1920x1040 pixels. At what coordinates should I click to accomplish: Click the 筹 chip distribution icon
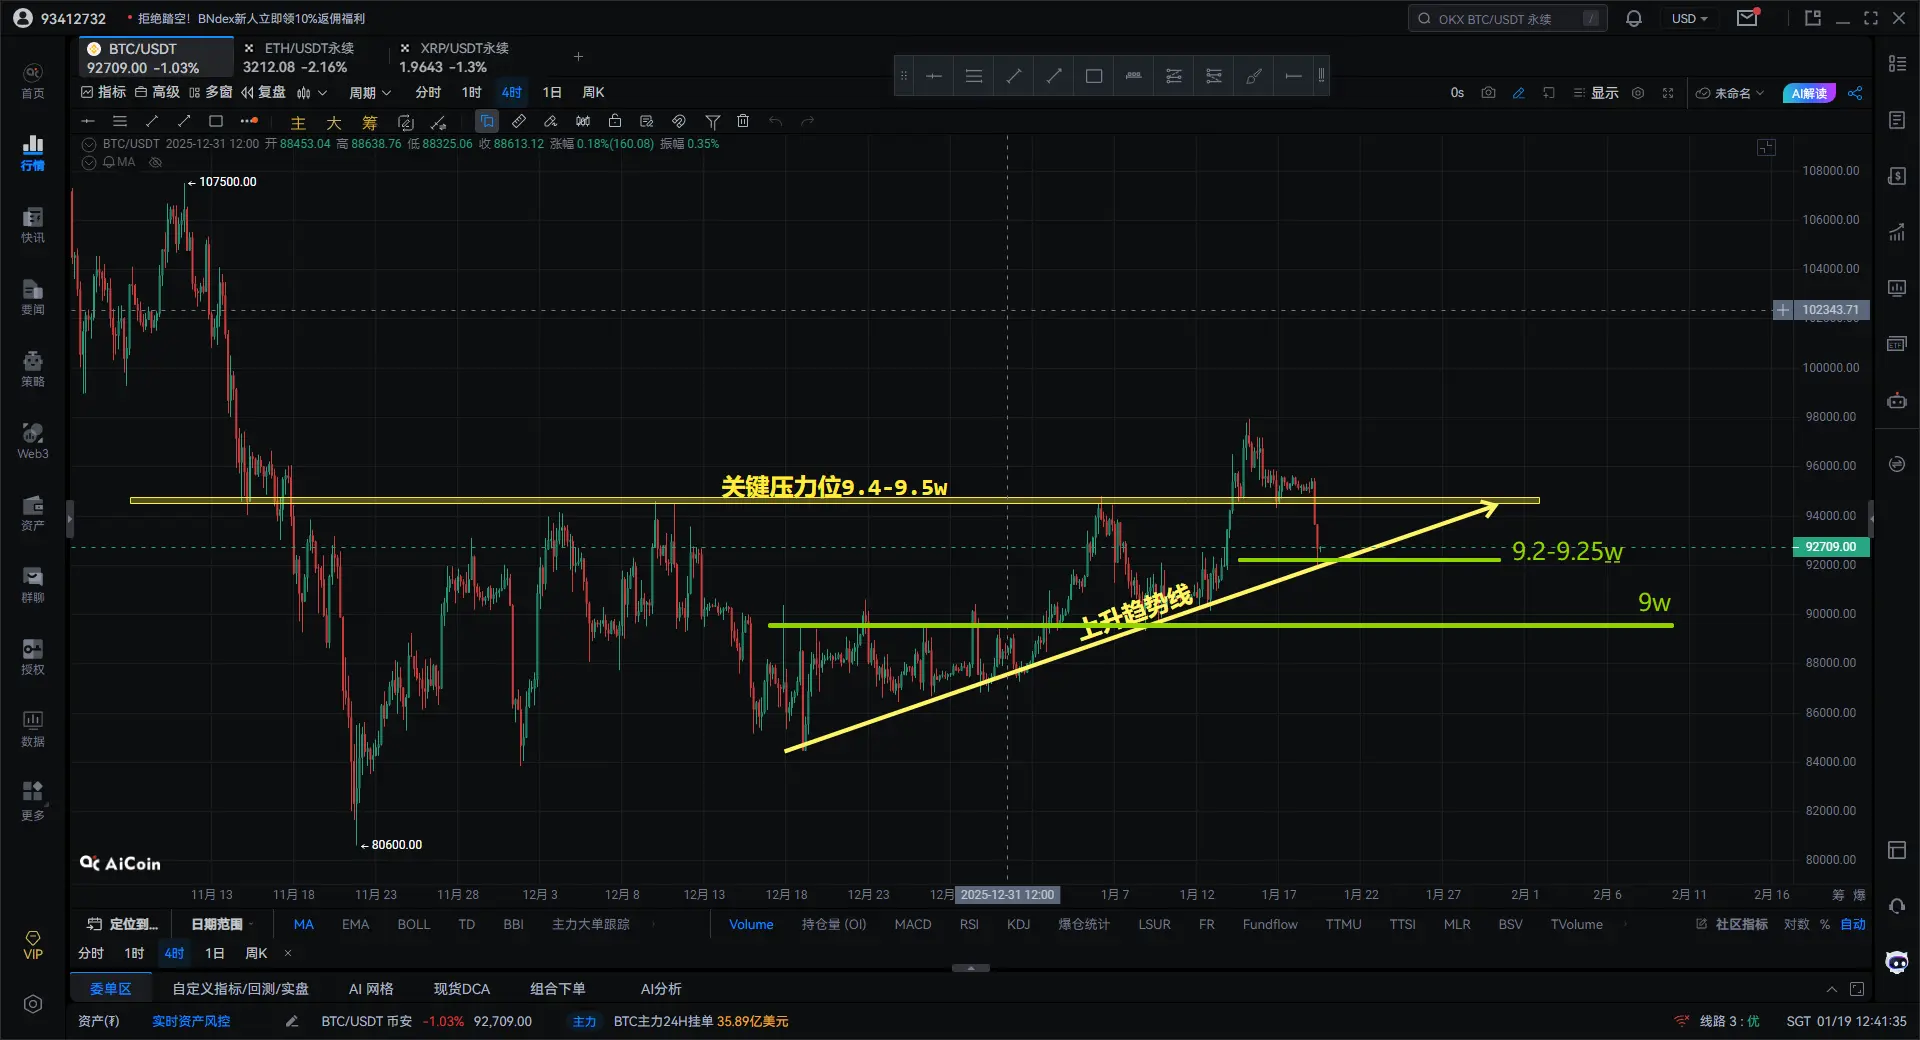tap(370, 122)
